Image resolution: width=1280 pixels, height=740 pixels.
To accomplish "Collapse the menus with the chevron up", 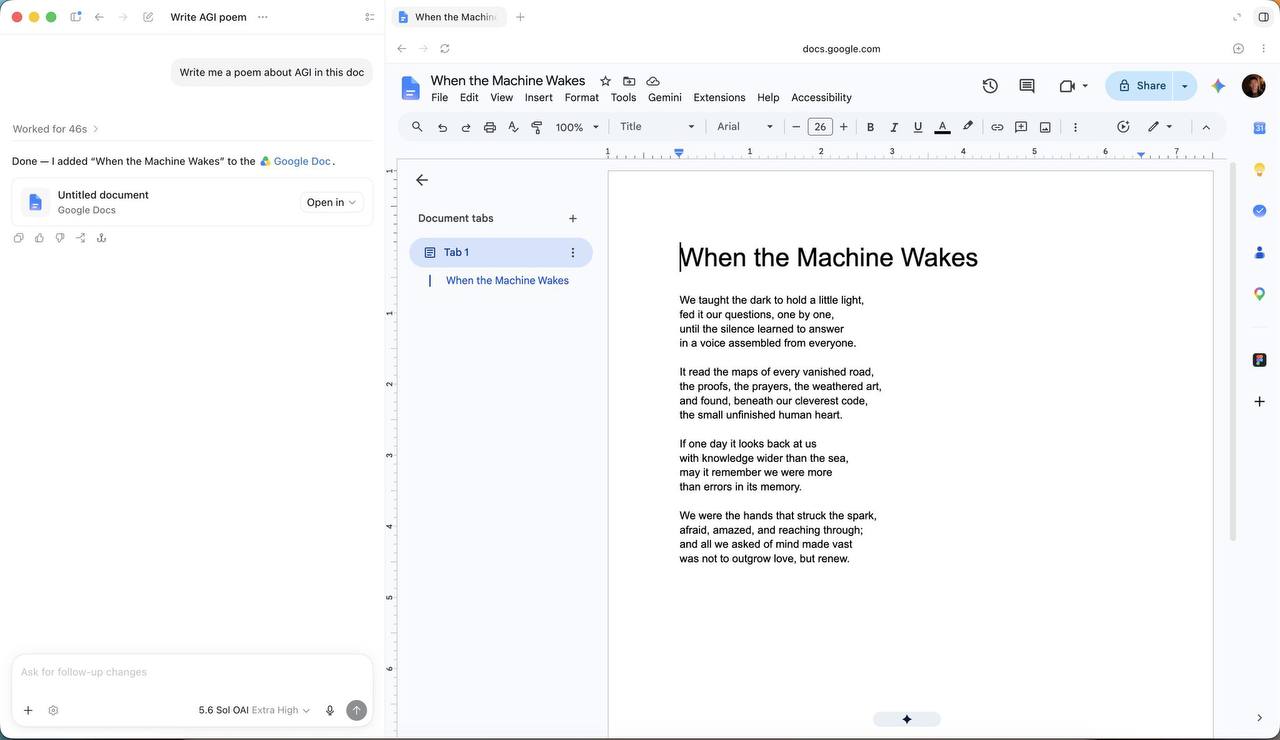I will coord(1206,127).
